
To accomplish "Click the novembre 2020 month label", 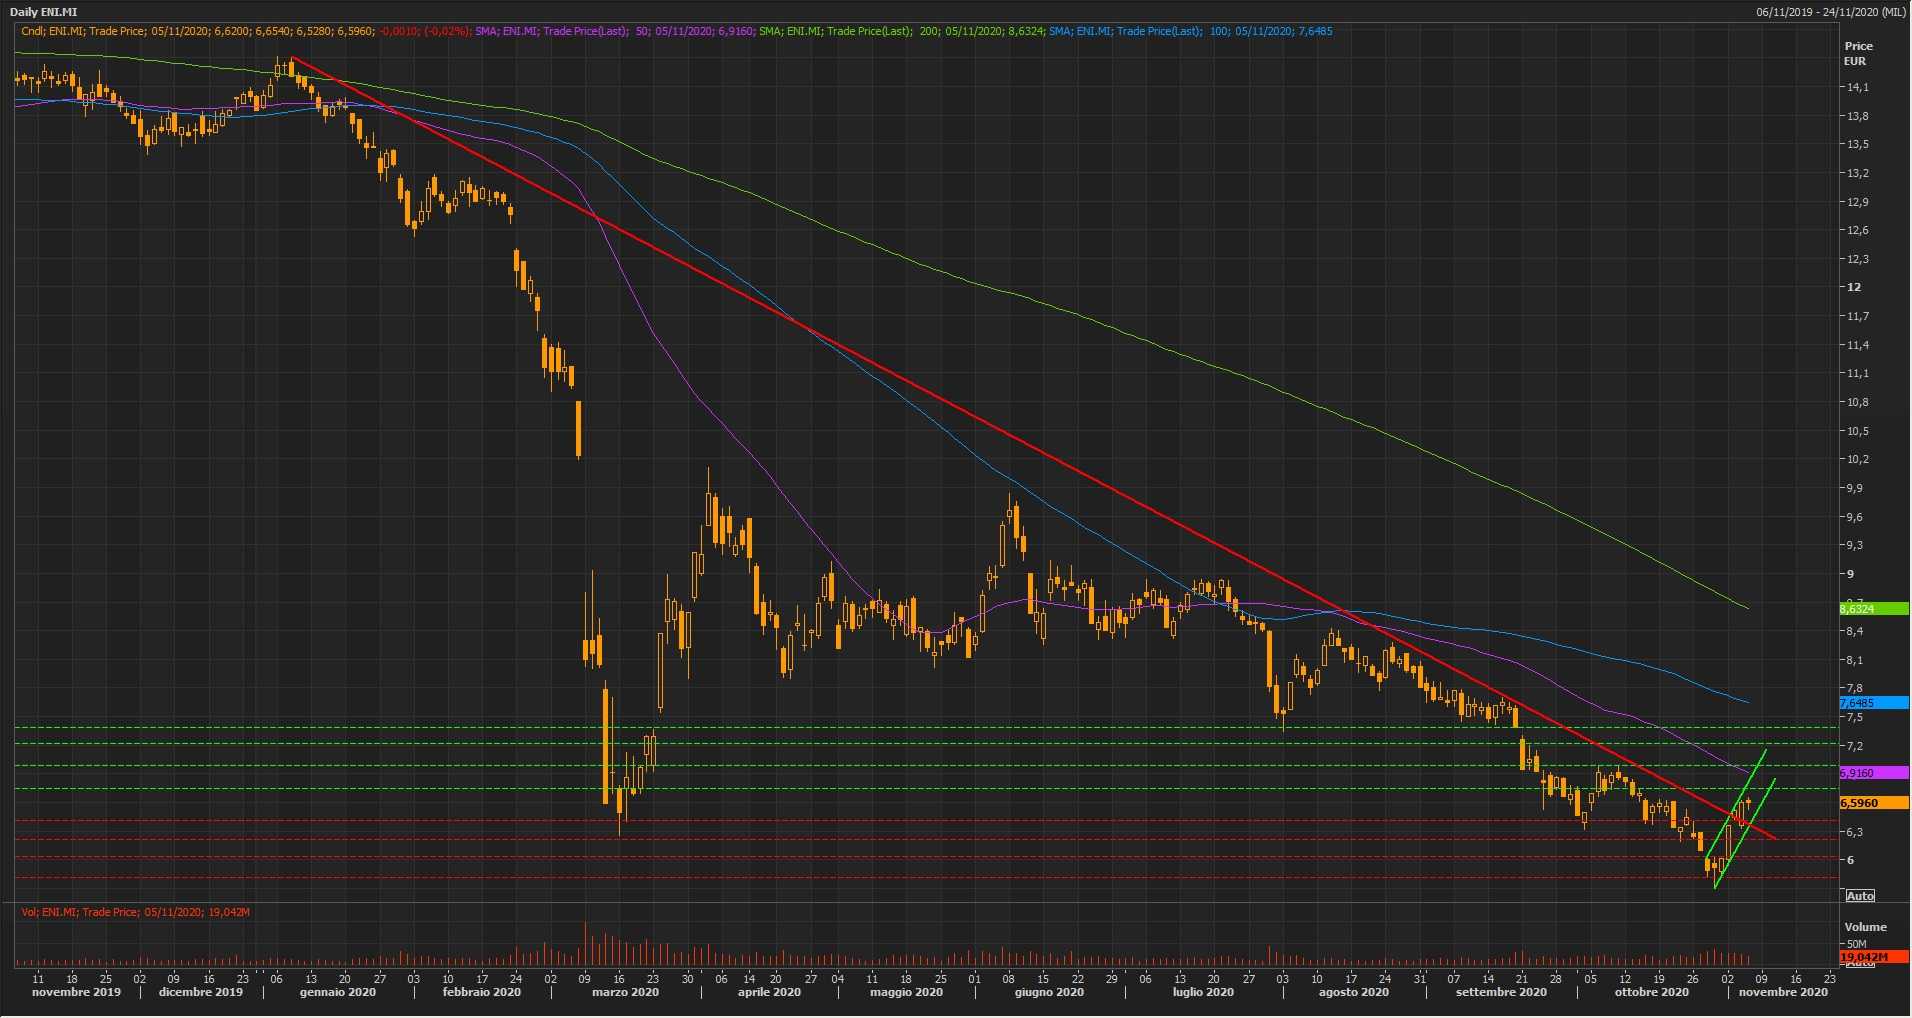I will [x=1783, y=993].
